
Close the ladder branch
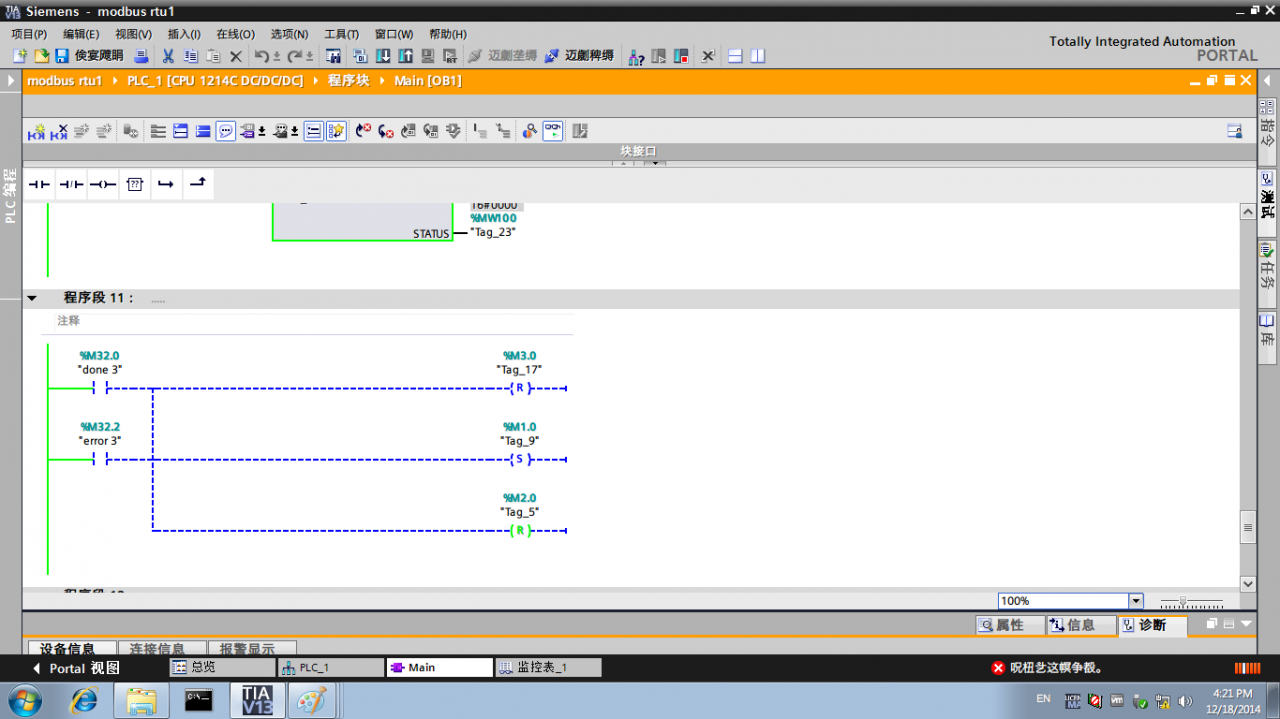[x=198, y=185]
